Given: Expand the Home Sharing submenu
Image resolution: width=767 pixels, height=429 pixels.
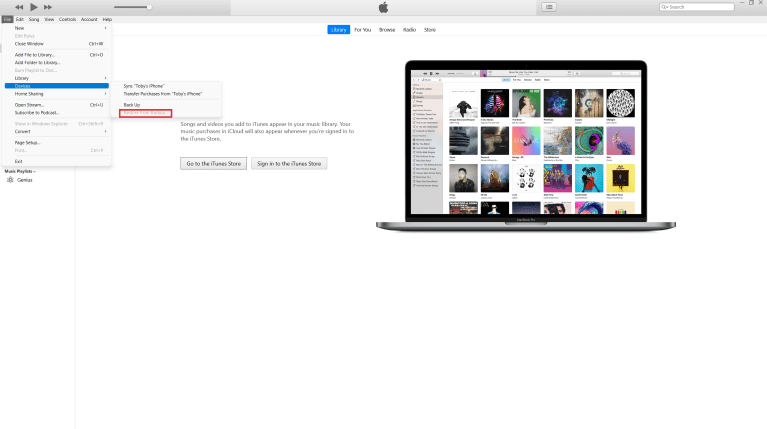Looking at the screenshot, I should [x=57, y=94].
